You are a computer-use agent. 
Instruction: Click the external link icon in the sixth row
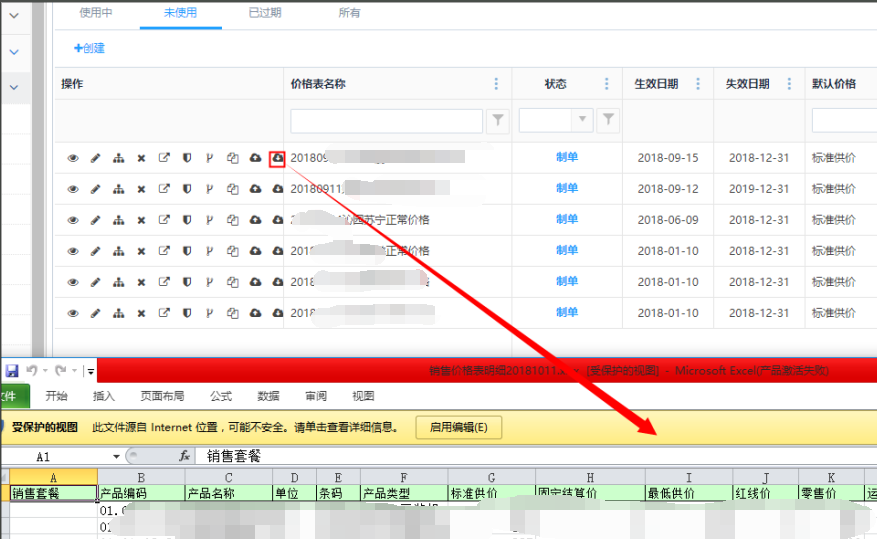coord(164,313)
